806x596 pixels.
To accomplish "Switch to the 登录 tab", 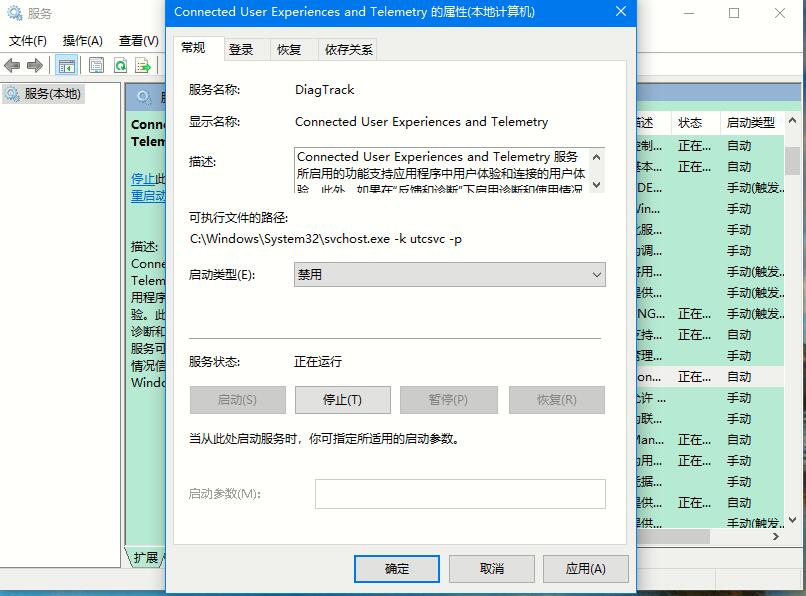I will (x=241, y=47).
